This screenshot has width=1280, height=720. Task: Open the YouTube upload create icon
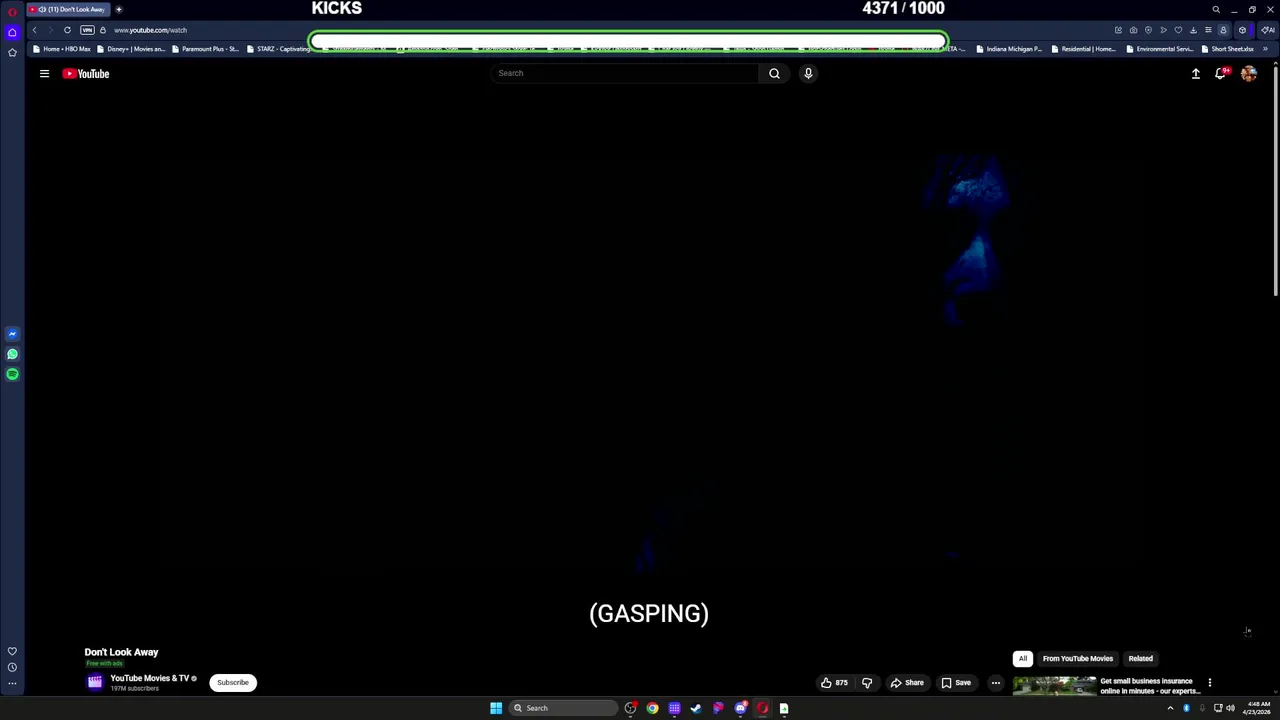(x=1195, y=73)
